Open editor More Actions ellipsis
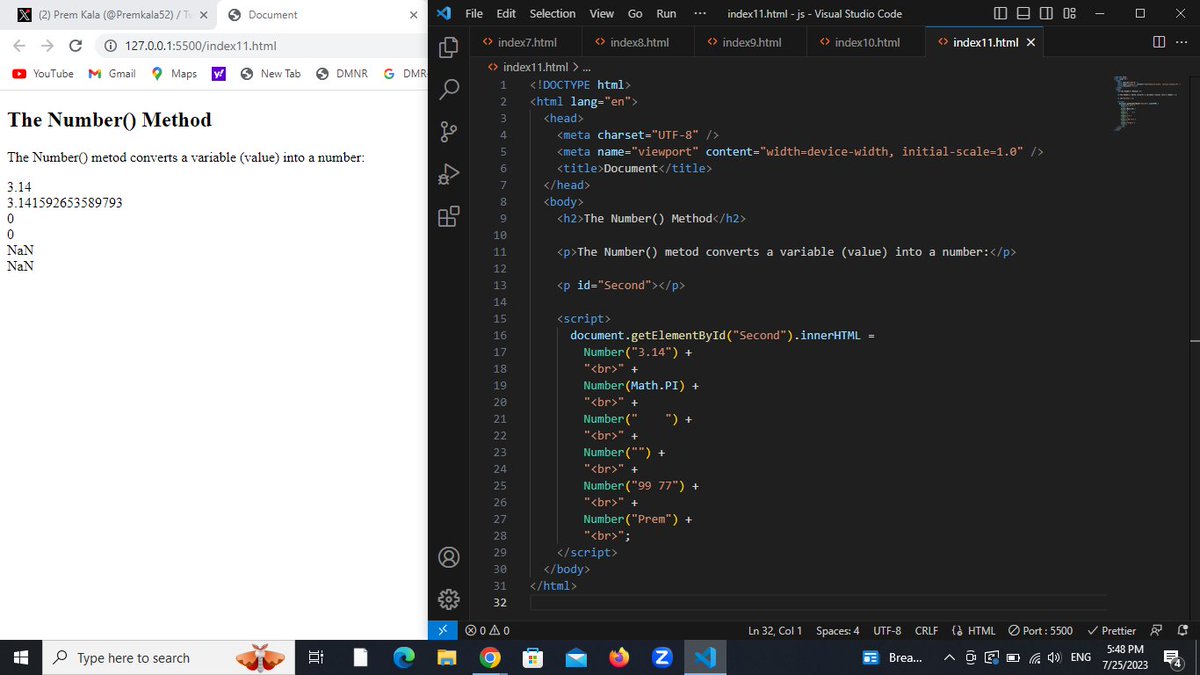The height and width of the screenshot is (675, 1200). click(x=1182, y=42)
